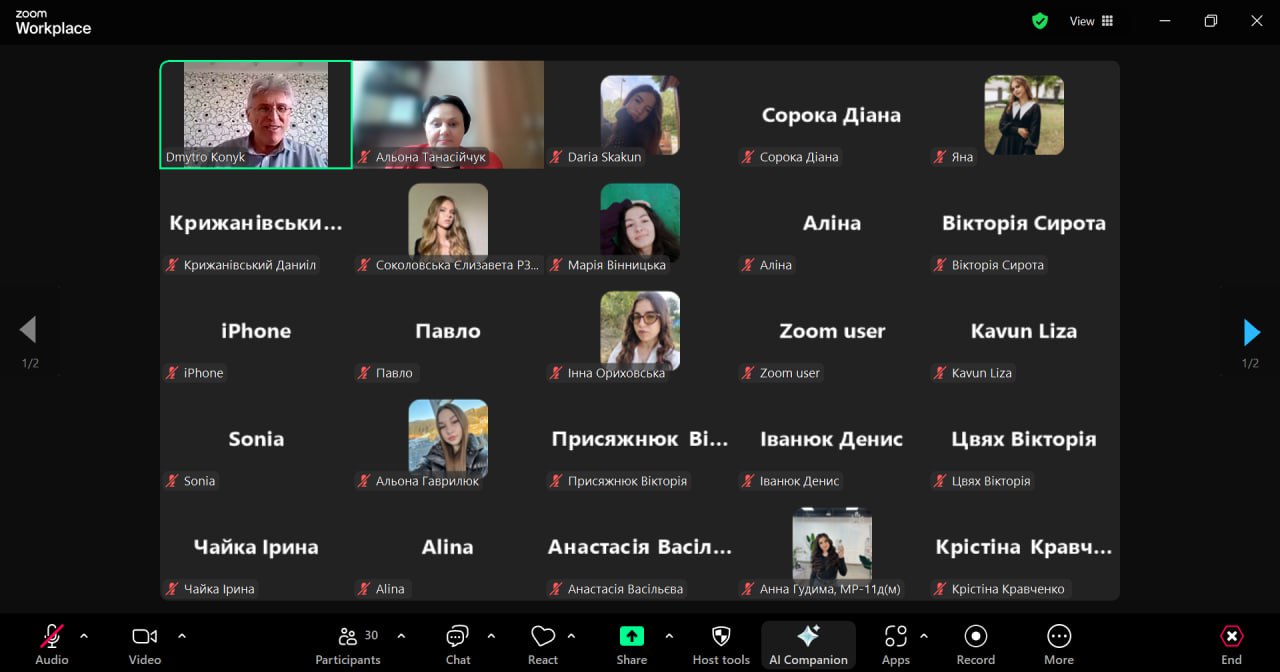Go to next gallery page arrow
1280x672 pixels.
click(x=1251, y=331)
